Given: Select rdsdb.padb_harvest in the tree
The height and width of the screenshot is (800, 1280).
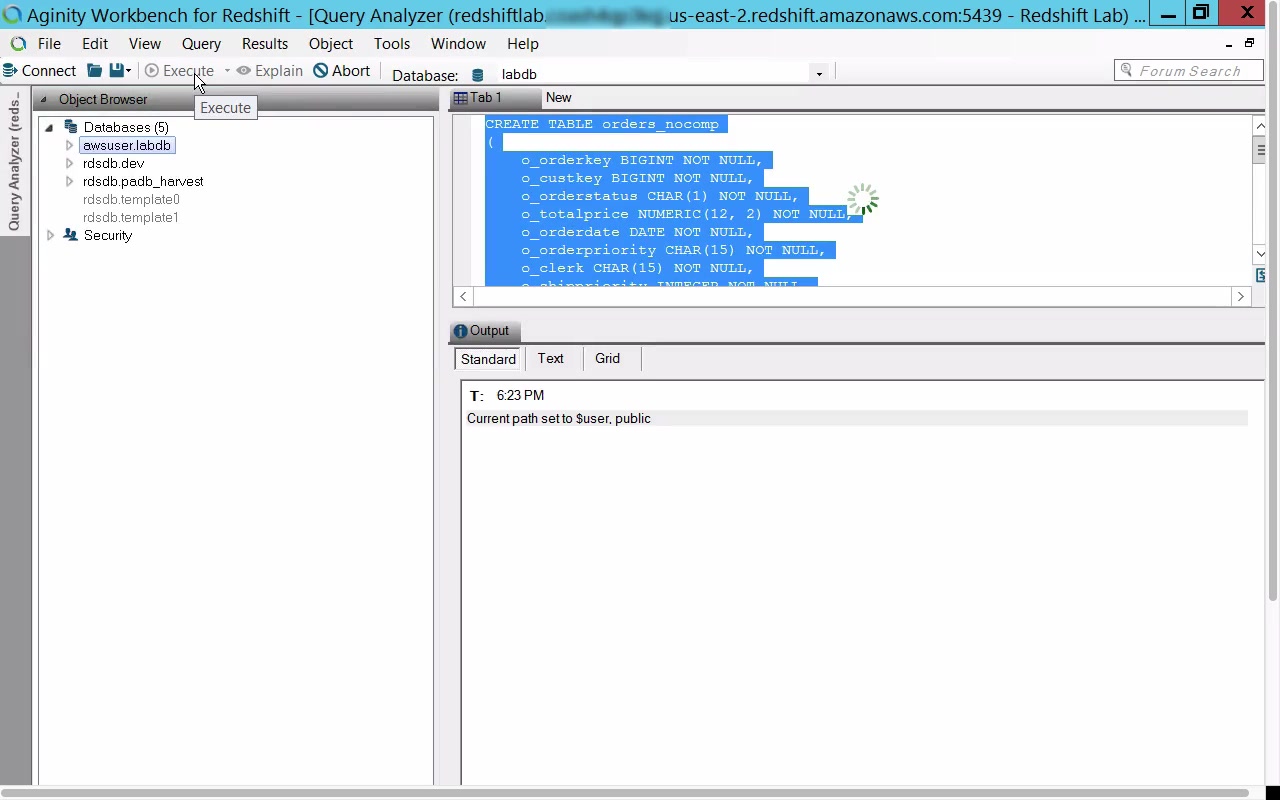Looking at the screenshot, I should pos(143,182).
